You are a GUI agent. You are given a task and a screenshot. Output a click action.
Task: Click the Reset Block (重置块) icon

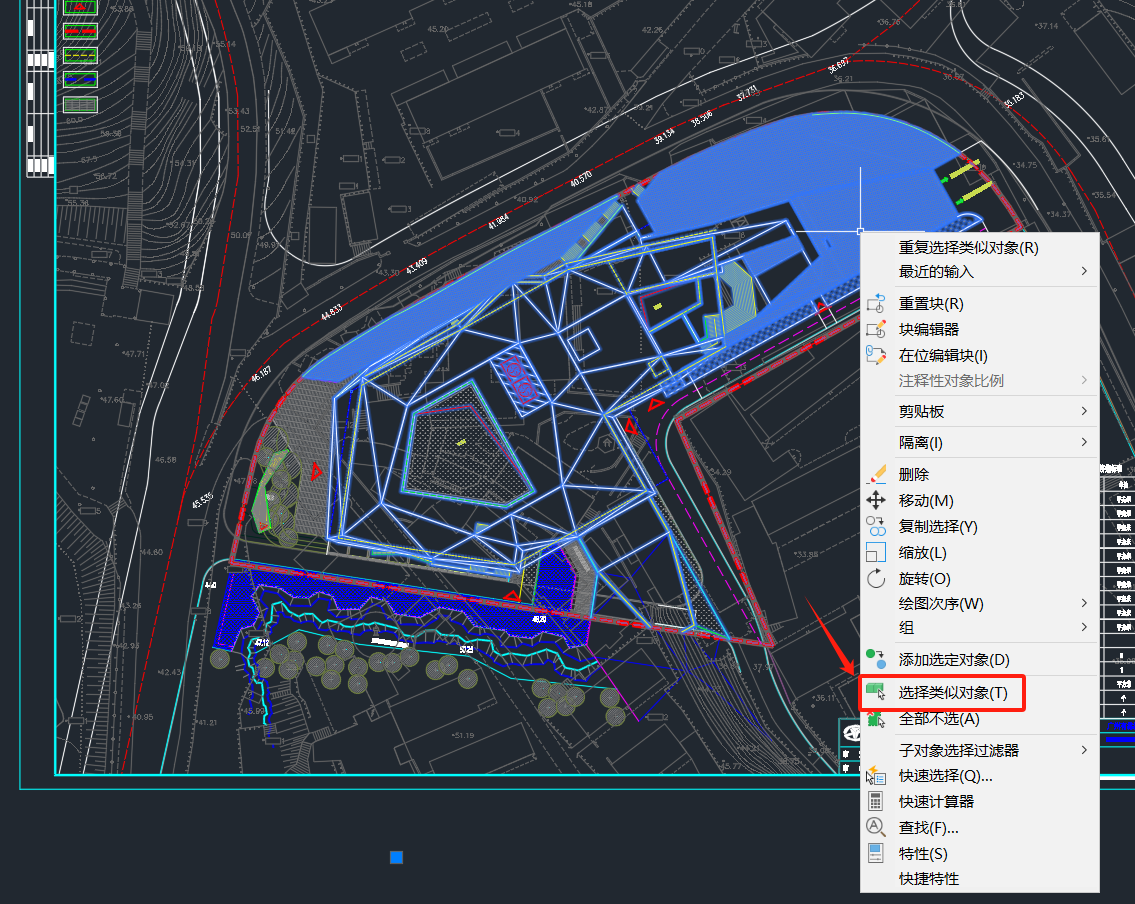pyautogui.click(x=876, y=303)
